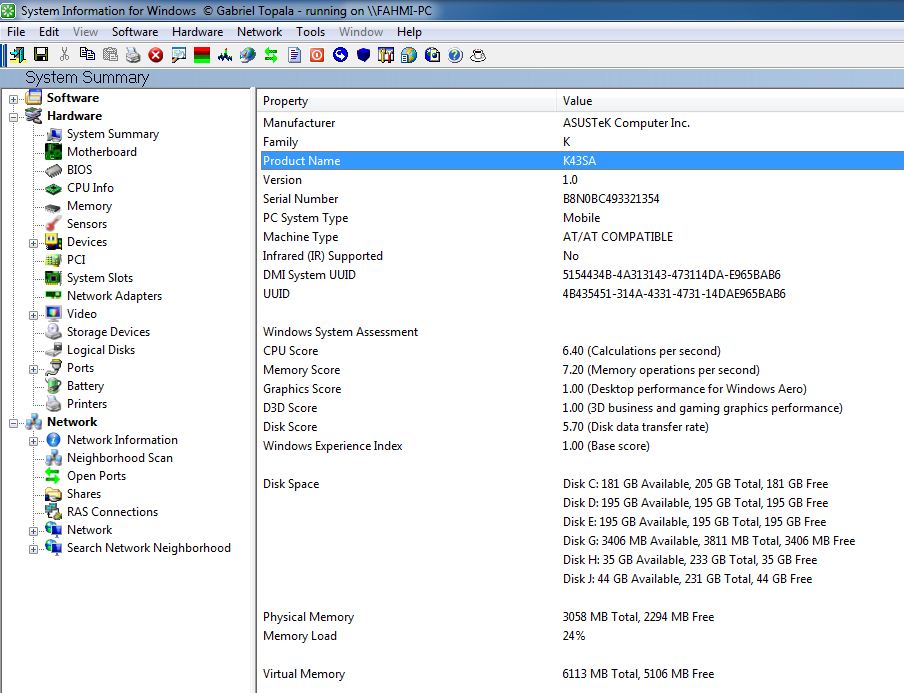
Task: Click the Virtual Memory row
Action: (582, 674)
